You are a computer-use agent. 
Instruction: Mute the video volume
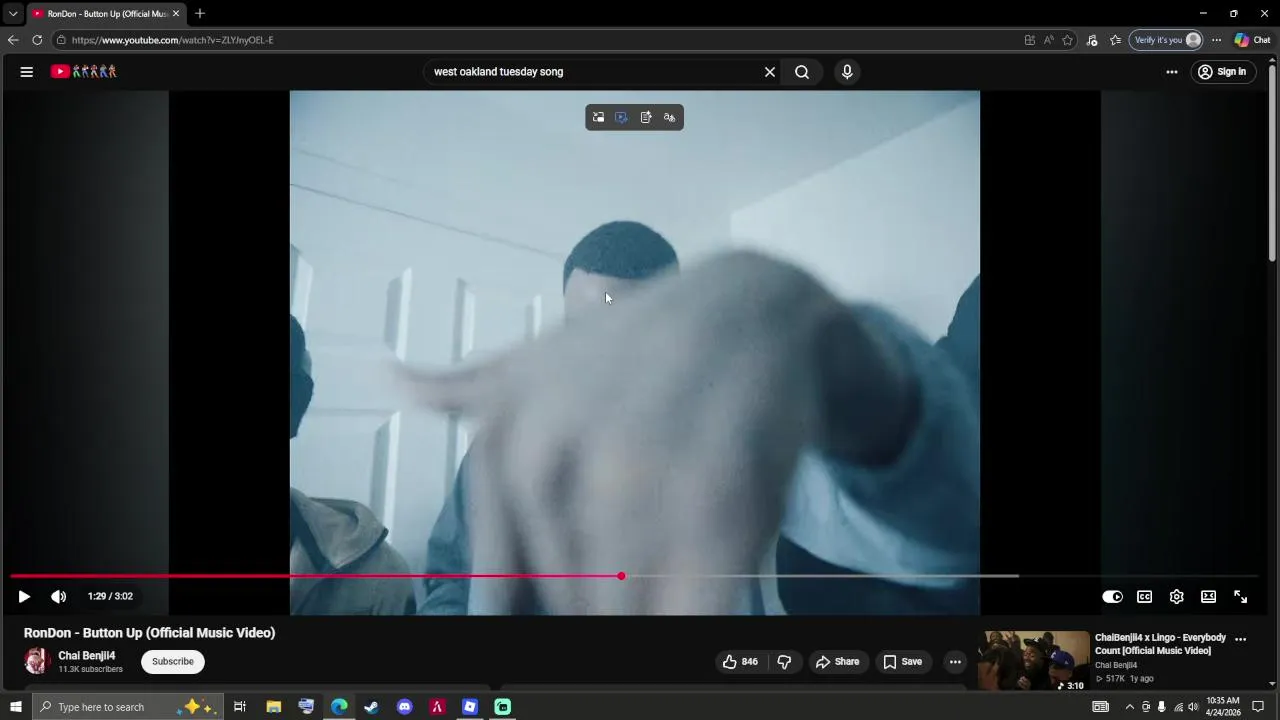pyautogui.click(x=59, y=596)
